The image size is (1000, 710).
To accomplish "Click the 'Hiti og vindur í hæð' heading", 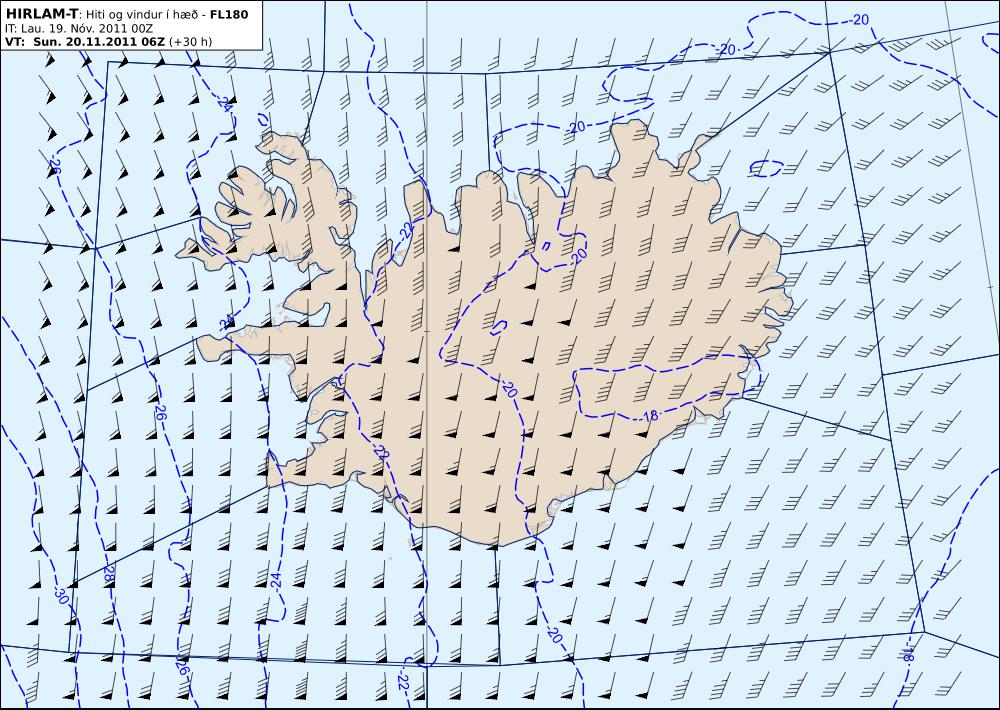I will click(x=140, y=15).
